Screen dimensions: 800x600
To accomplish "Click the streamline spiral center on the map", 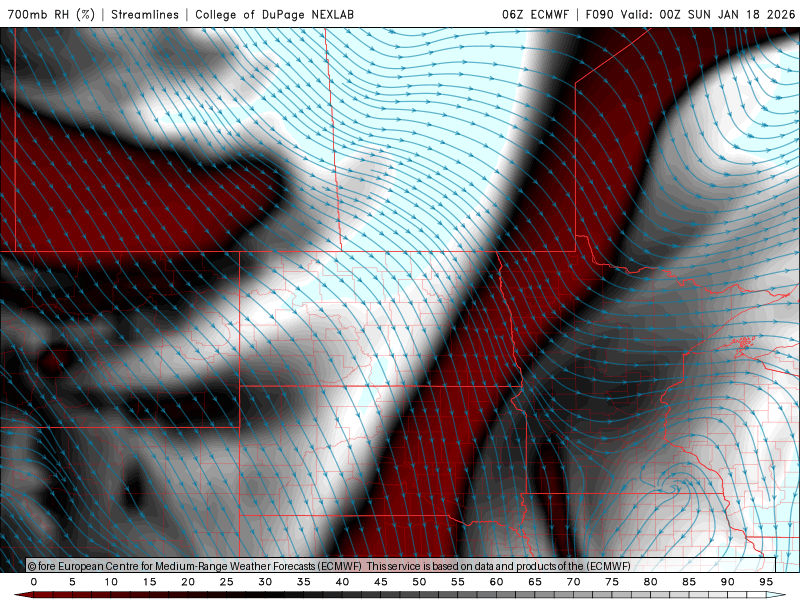I will tap(675, 489).
